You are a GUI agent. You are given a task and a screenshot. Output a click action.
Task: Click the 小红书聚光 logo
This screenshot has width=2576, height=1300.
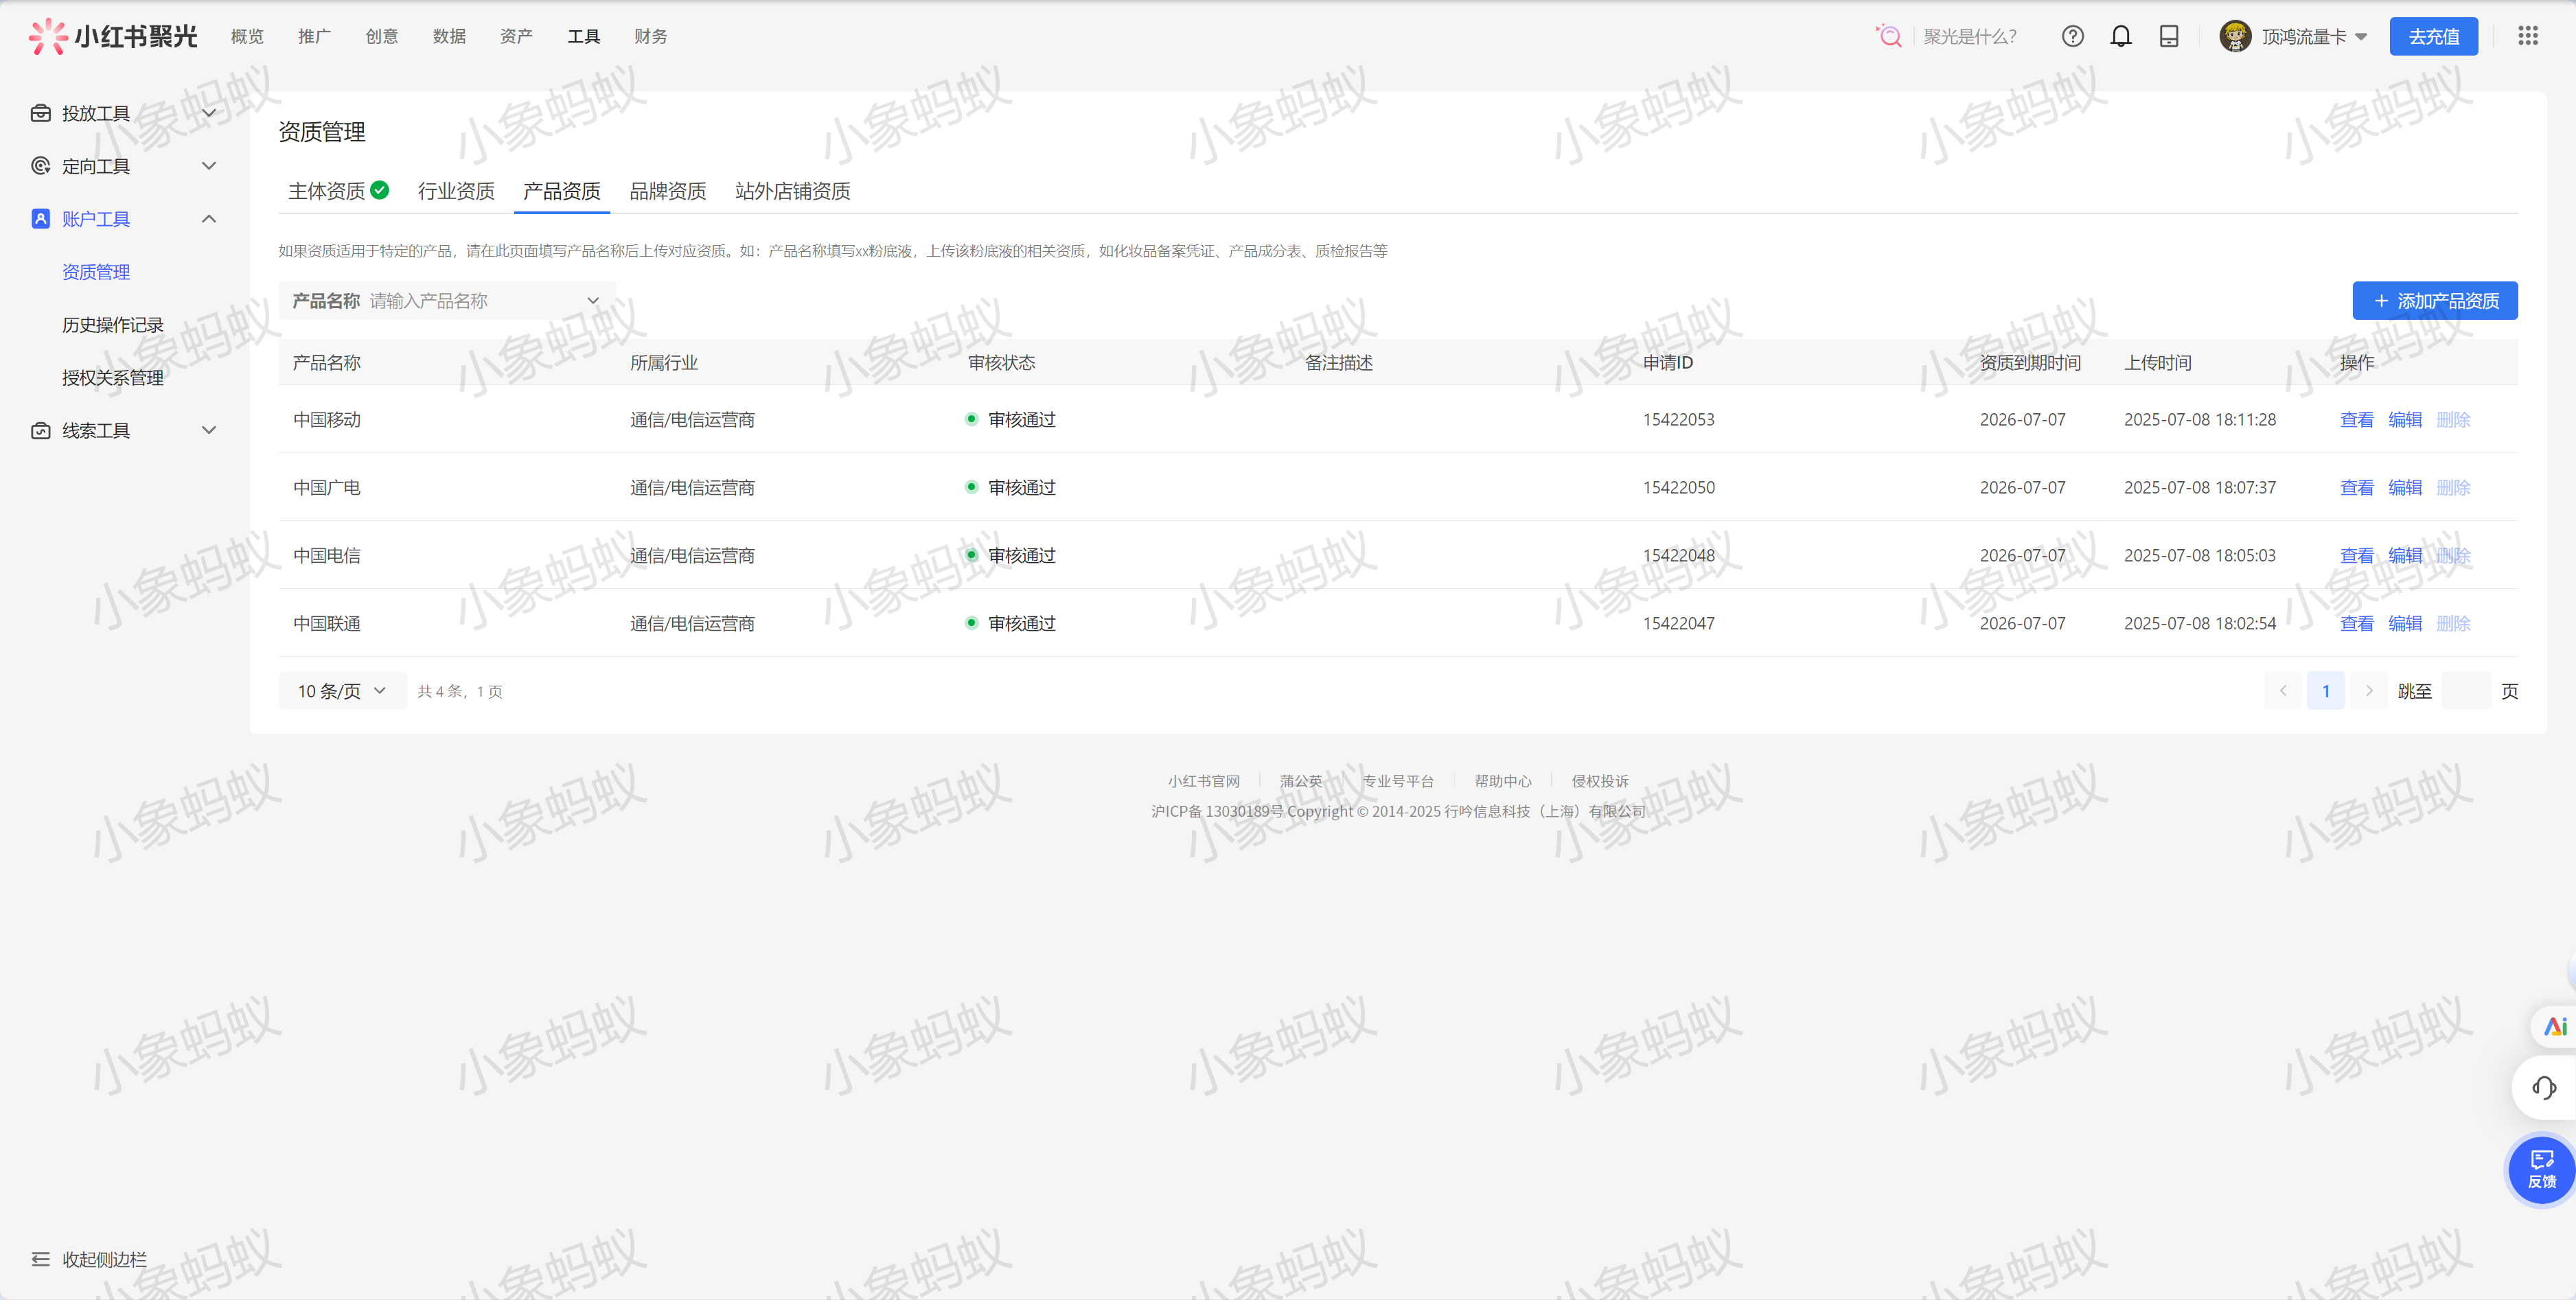113,36
